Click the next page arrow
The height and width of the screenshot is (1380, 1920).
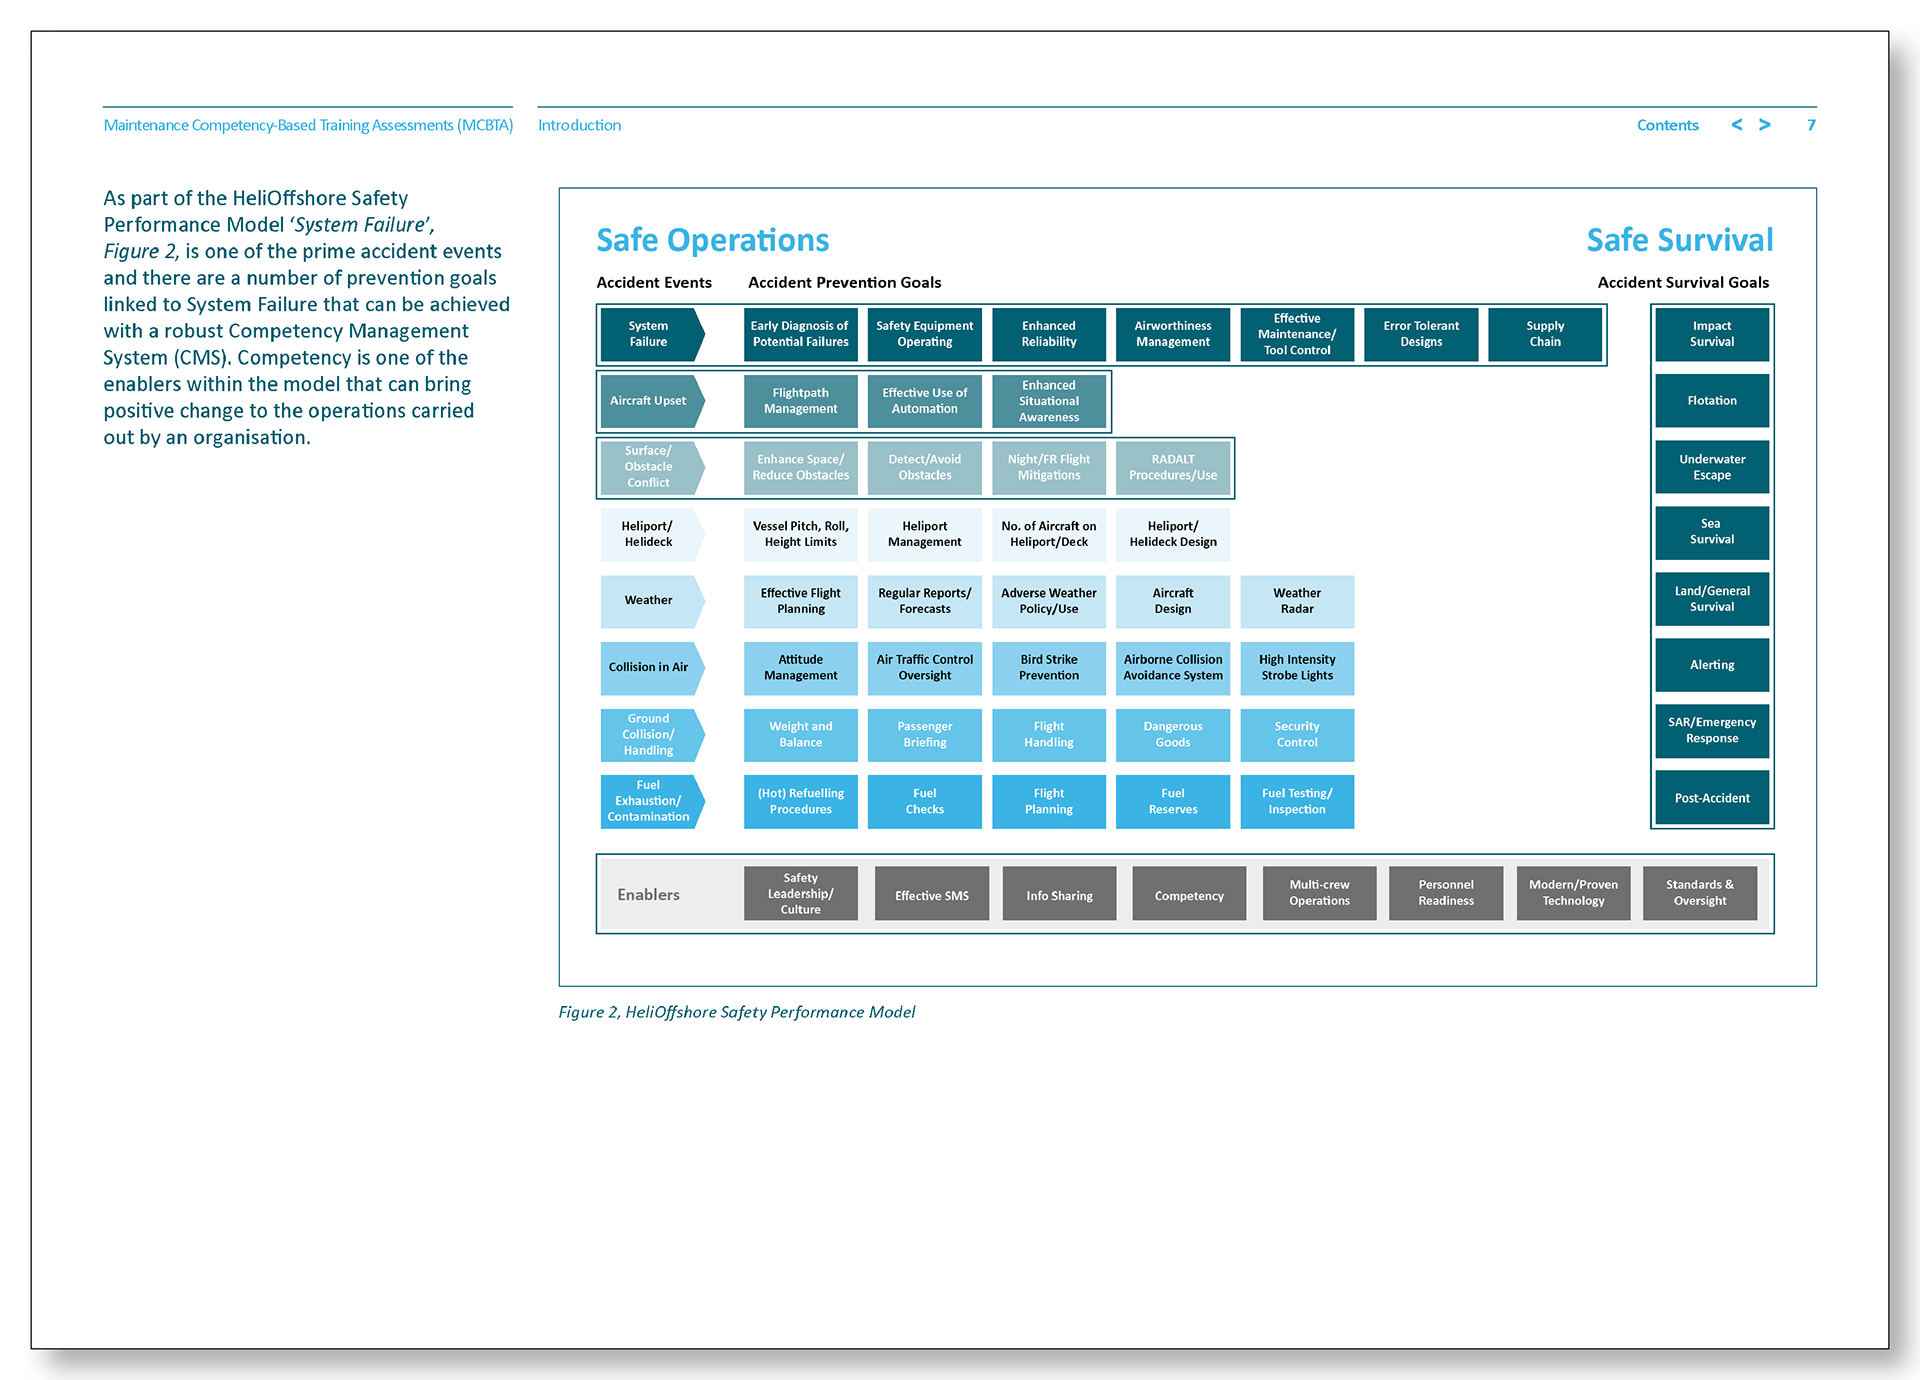tap(1765, 125)
